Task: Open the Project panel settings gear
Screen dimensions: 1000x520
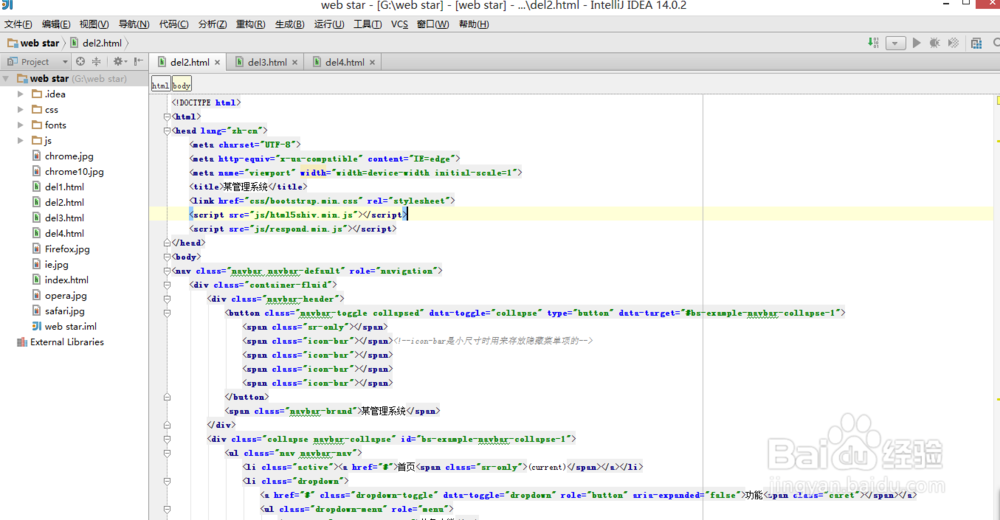Action: point(119,62)
